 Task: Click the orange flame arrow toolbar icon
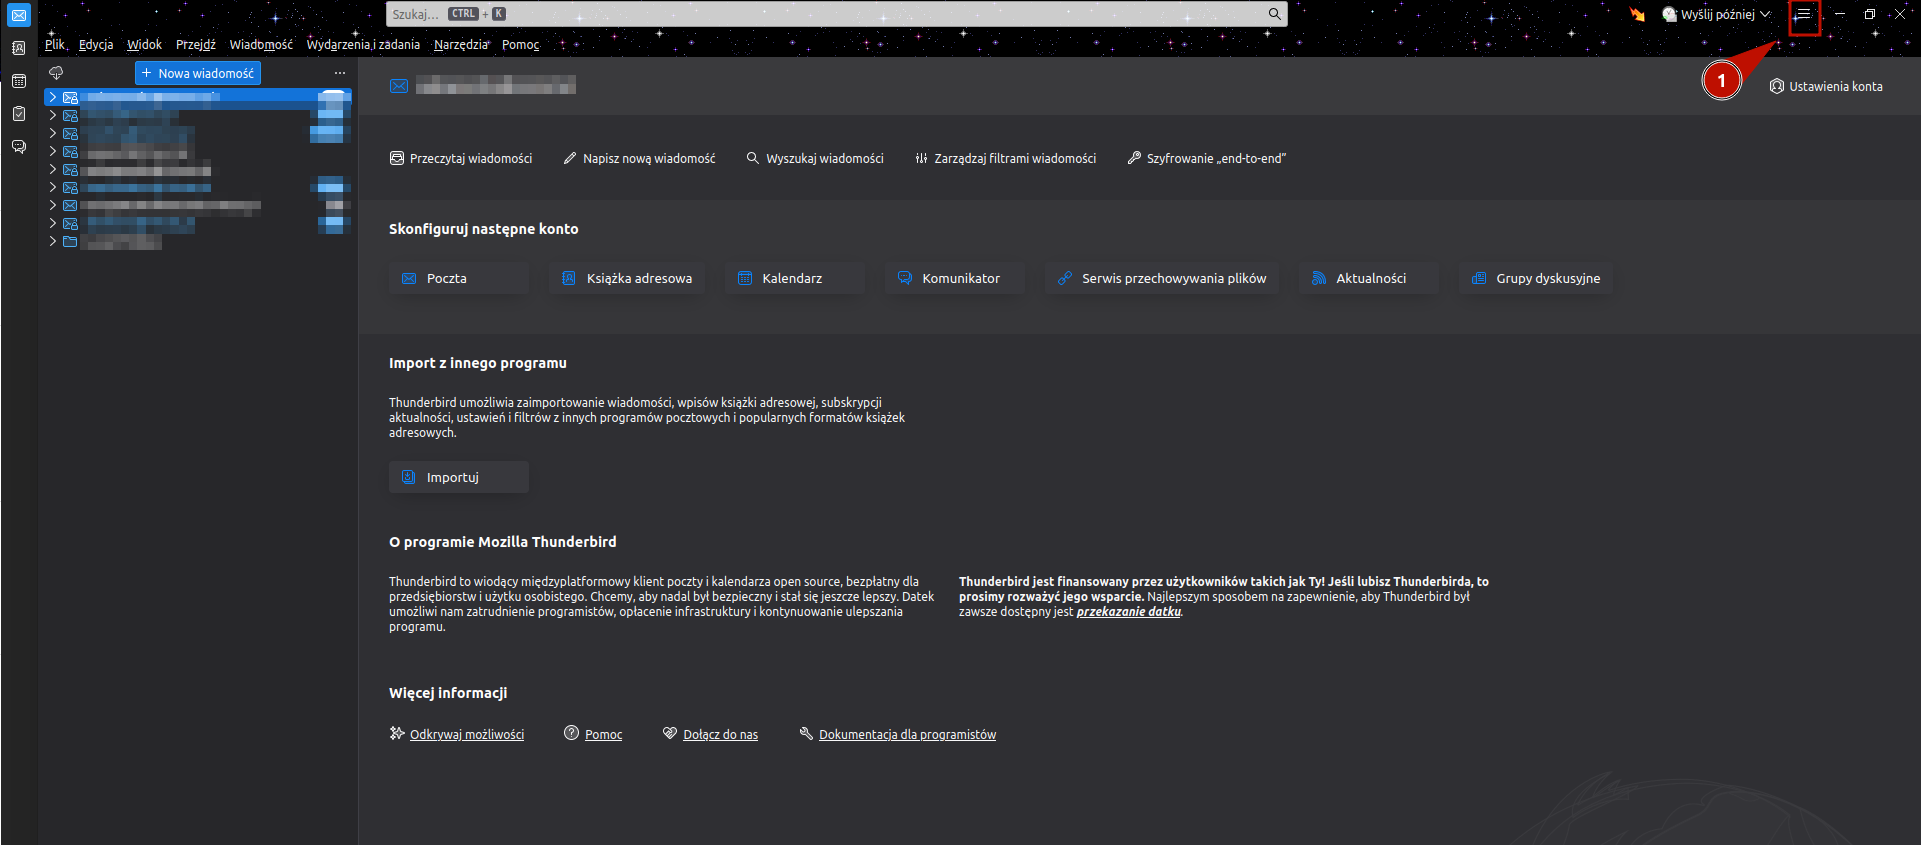pyautogui.click(x=1637, y=14)
